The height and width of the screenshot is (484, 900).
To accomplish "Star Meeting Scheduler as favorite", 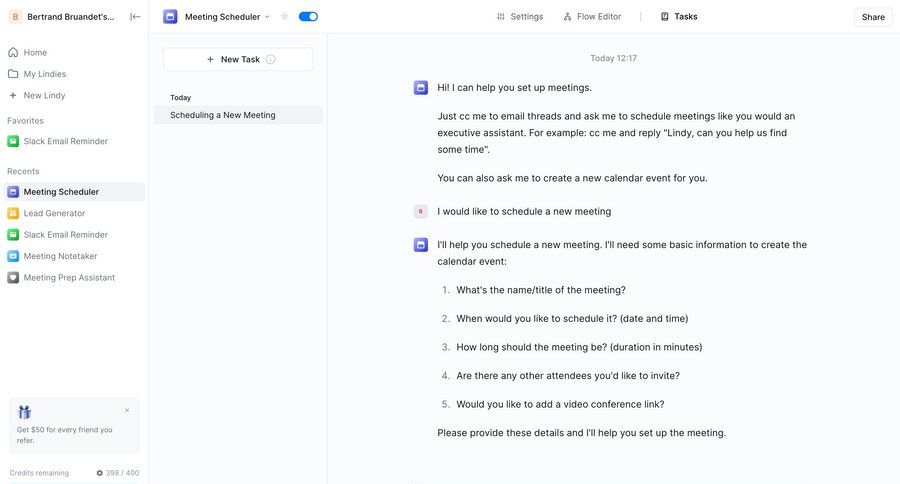I will 284,16.
